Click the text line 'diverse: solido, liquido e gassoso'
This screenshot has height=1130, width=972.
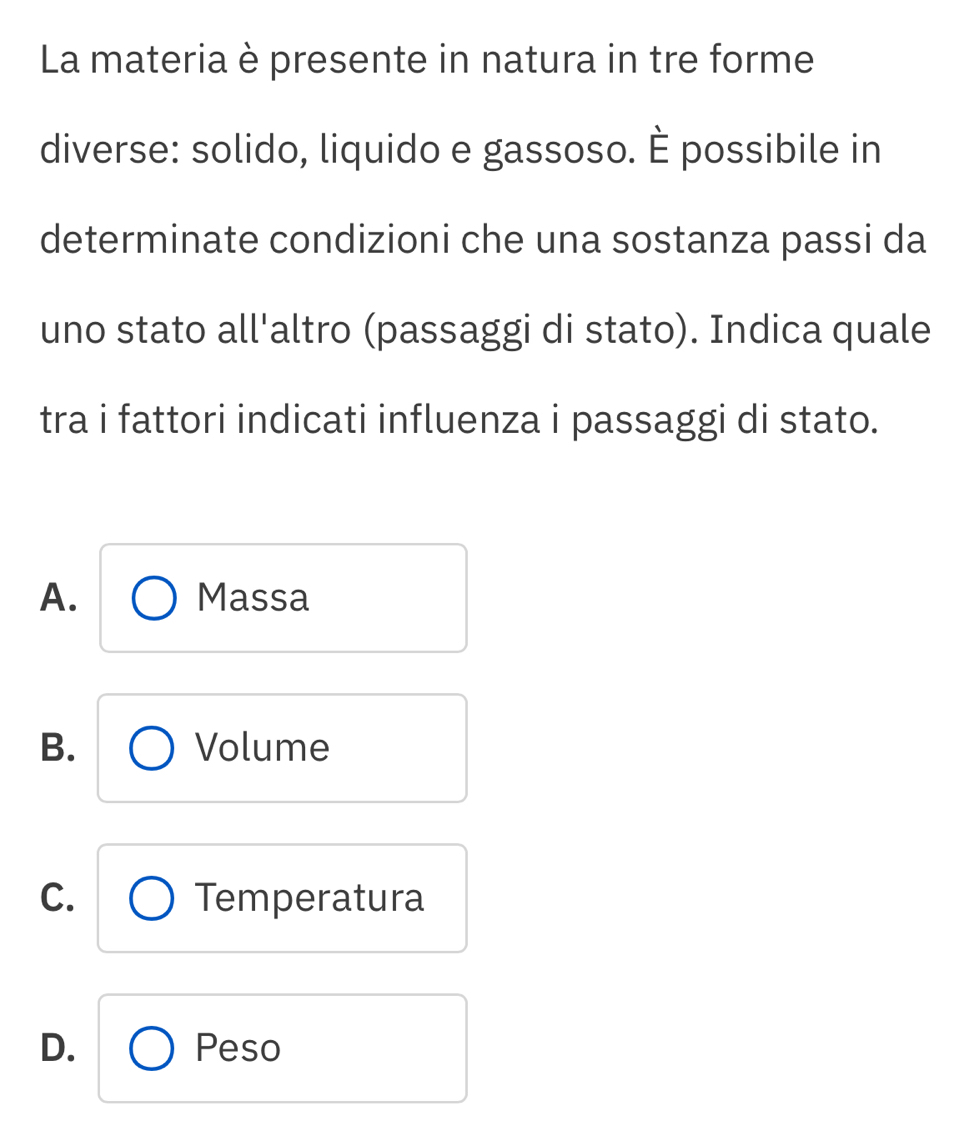pos(461,150)
